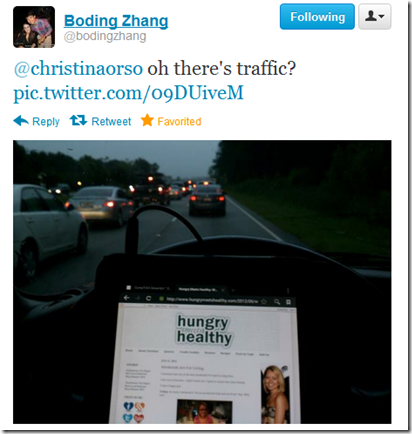Open the attached traffic photo
Screen dimensions: 412x434
(202, 282)
